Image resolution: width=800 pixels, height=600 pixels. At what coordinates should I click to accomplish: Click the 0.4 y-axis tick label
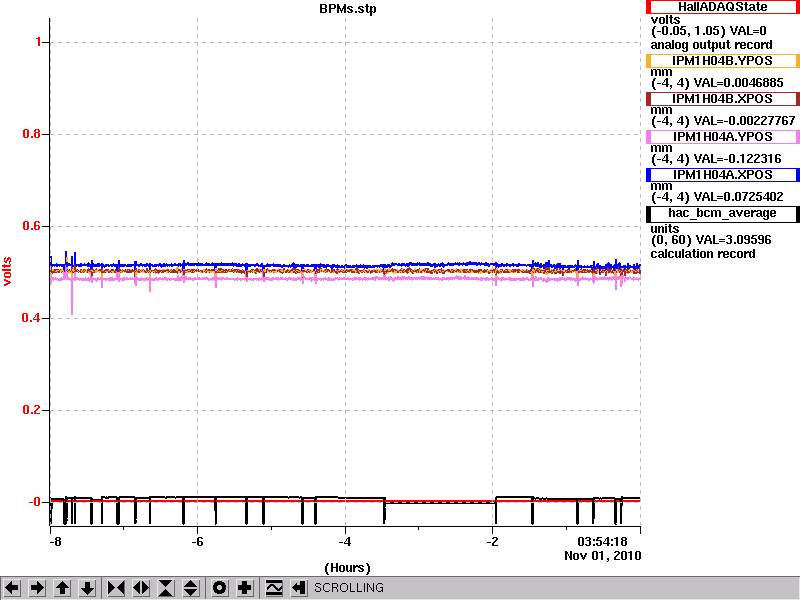[x=32, y=318]
